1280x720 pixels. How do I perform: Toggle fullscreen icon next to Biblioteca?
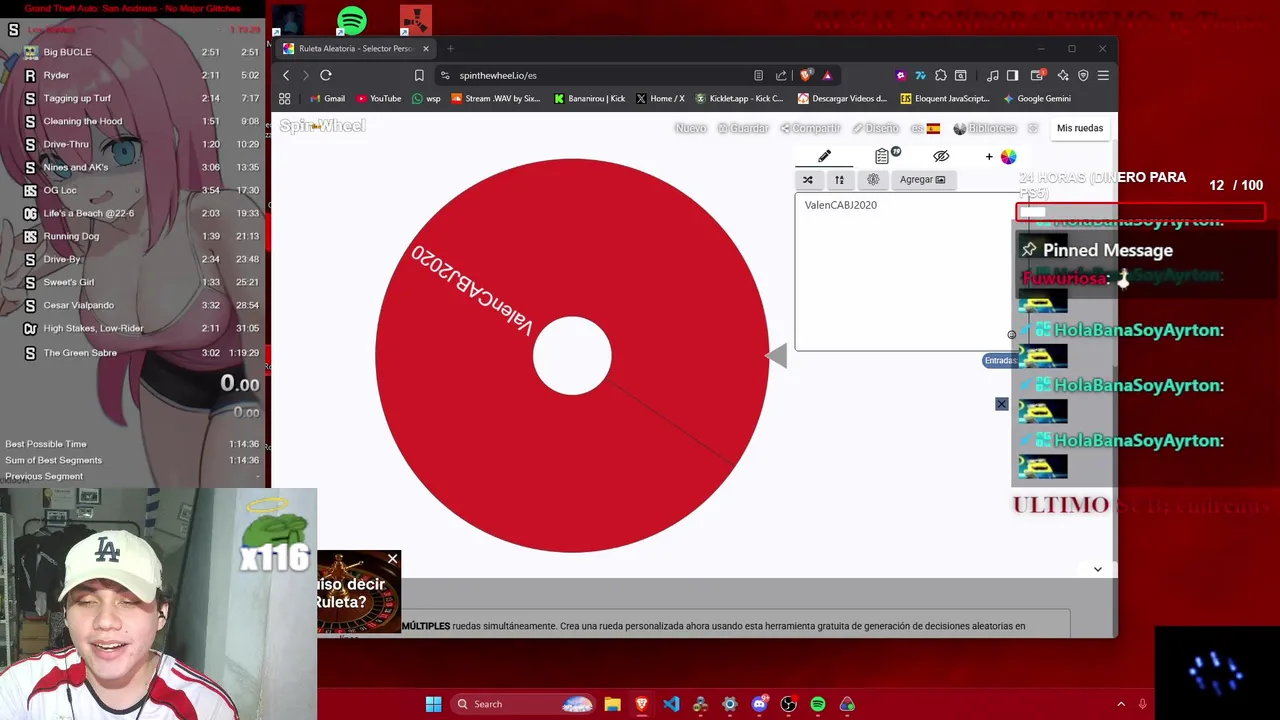pos(1033,128)
